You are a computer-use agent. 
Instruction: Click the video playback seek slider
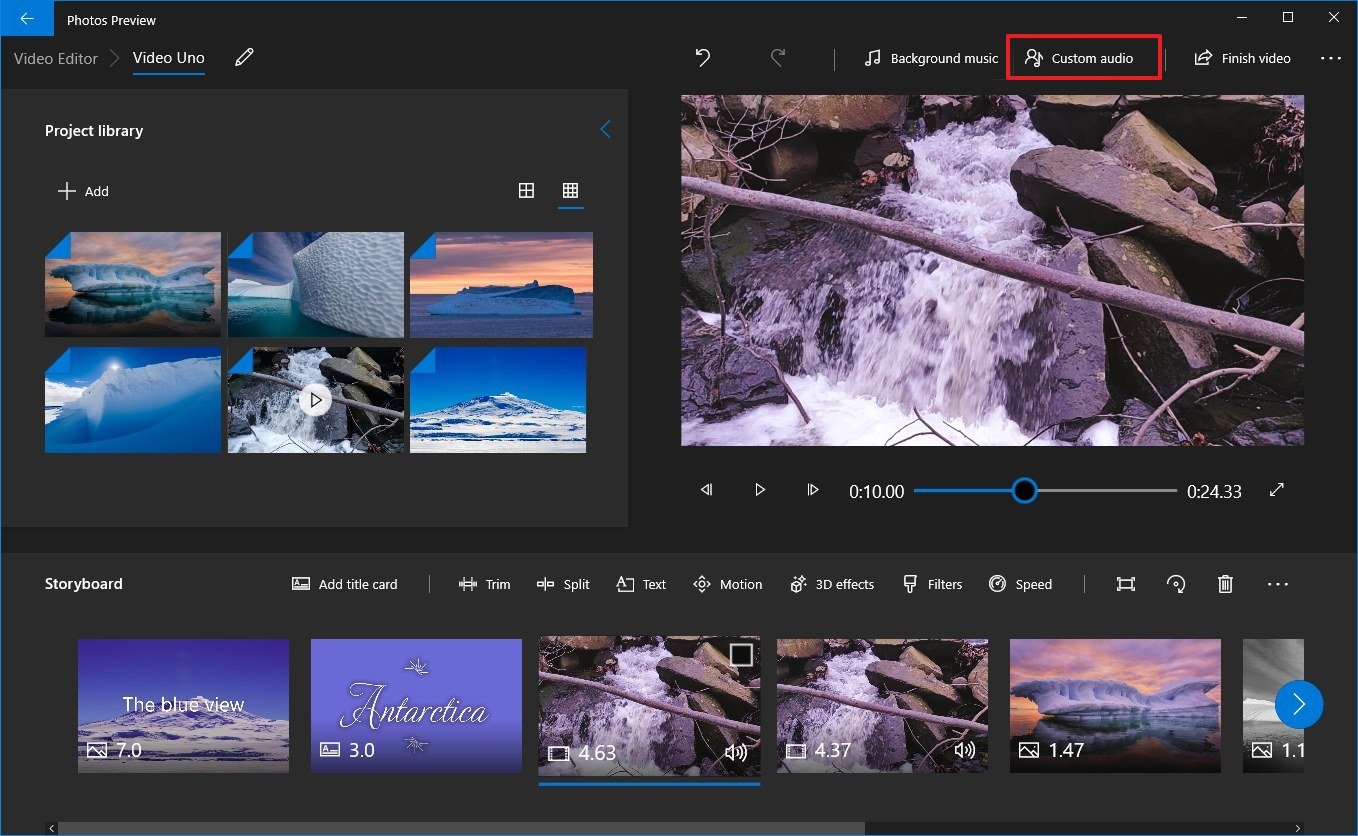[x=1045, y=490]
